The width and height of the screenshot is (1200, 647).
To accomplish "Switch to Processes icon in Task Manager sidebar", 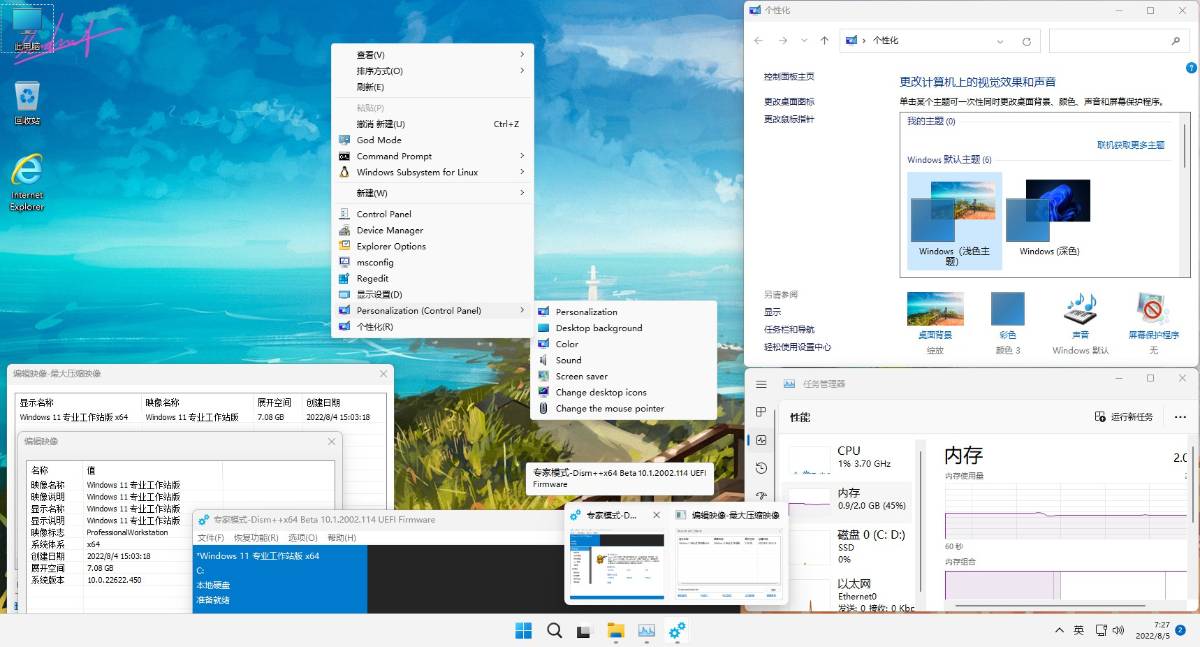I will click(x=761, y=412).
